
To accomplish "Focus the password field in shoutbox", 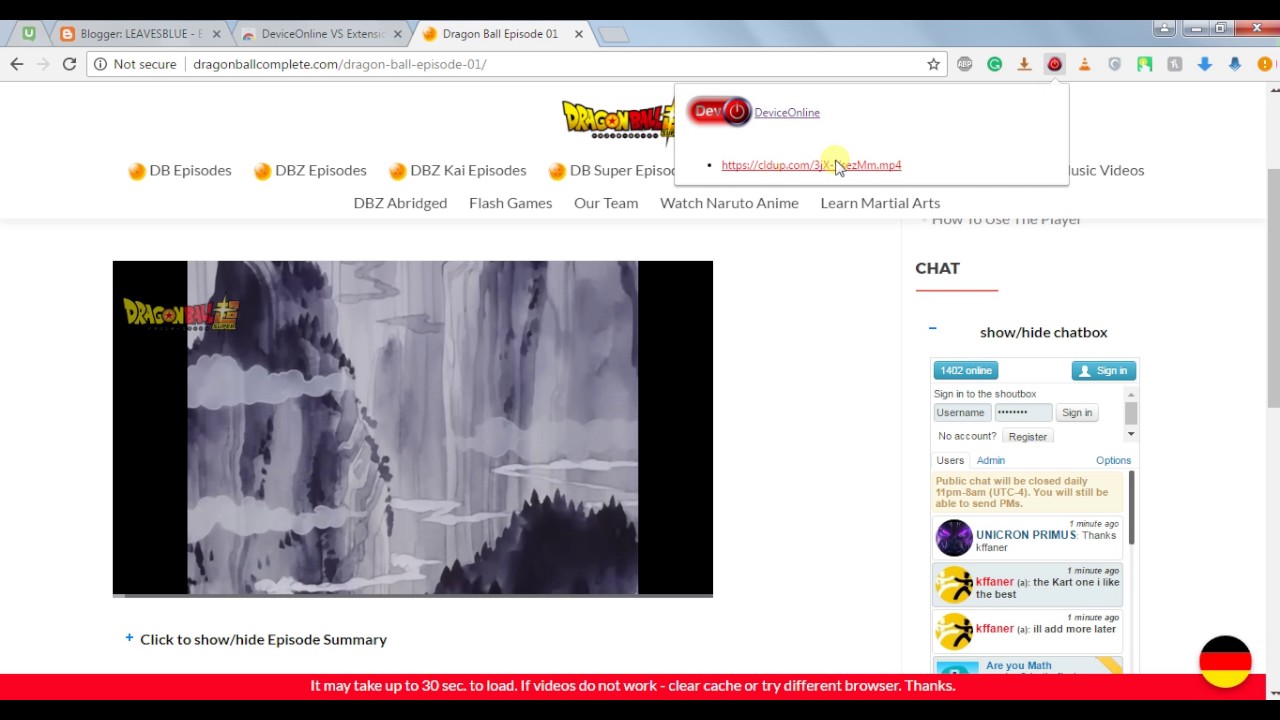I will [x=1023, y=412].
